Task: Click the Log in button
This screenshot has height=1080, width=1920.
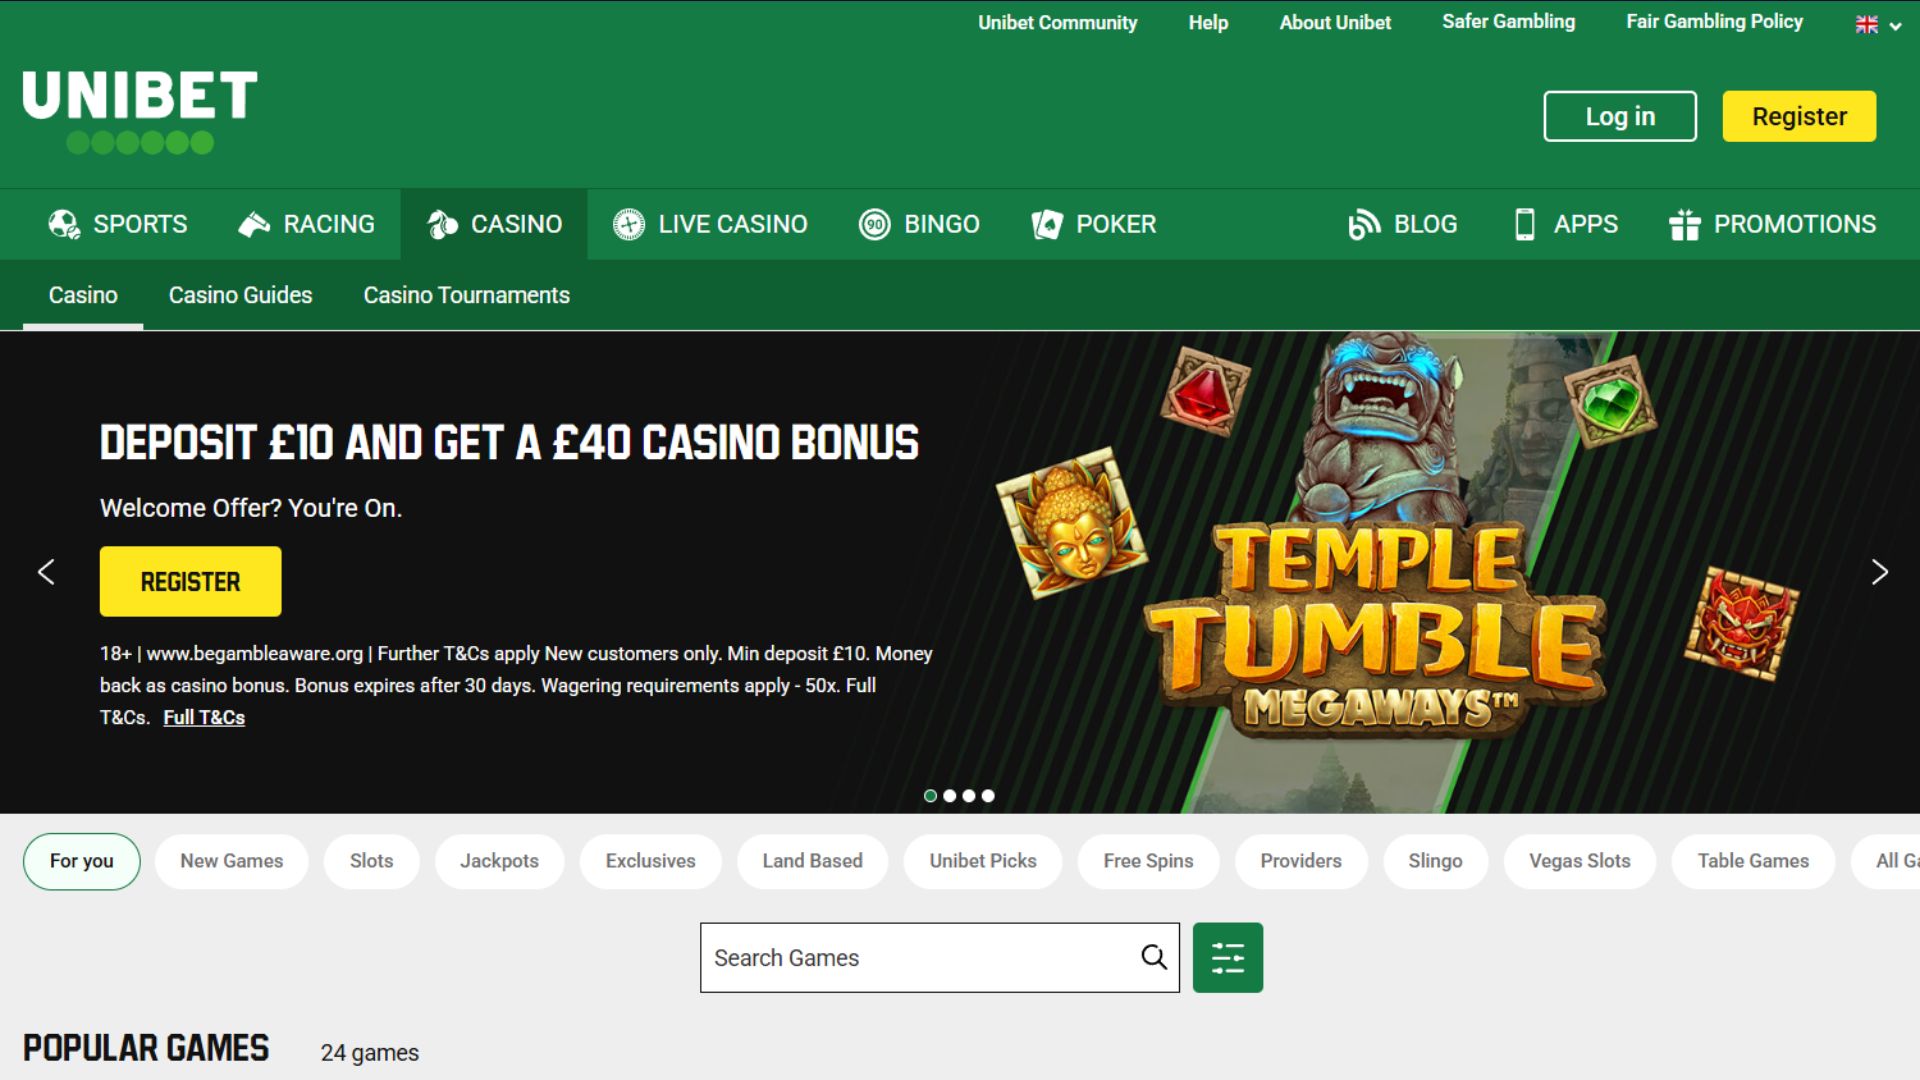Action: click(1620, 116)
